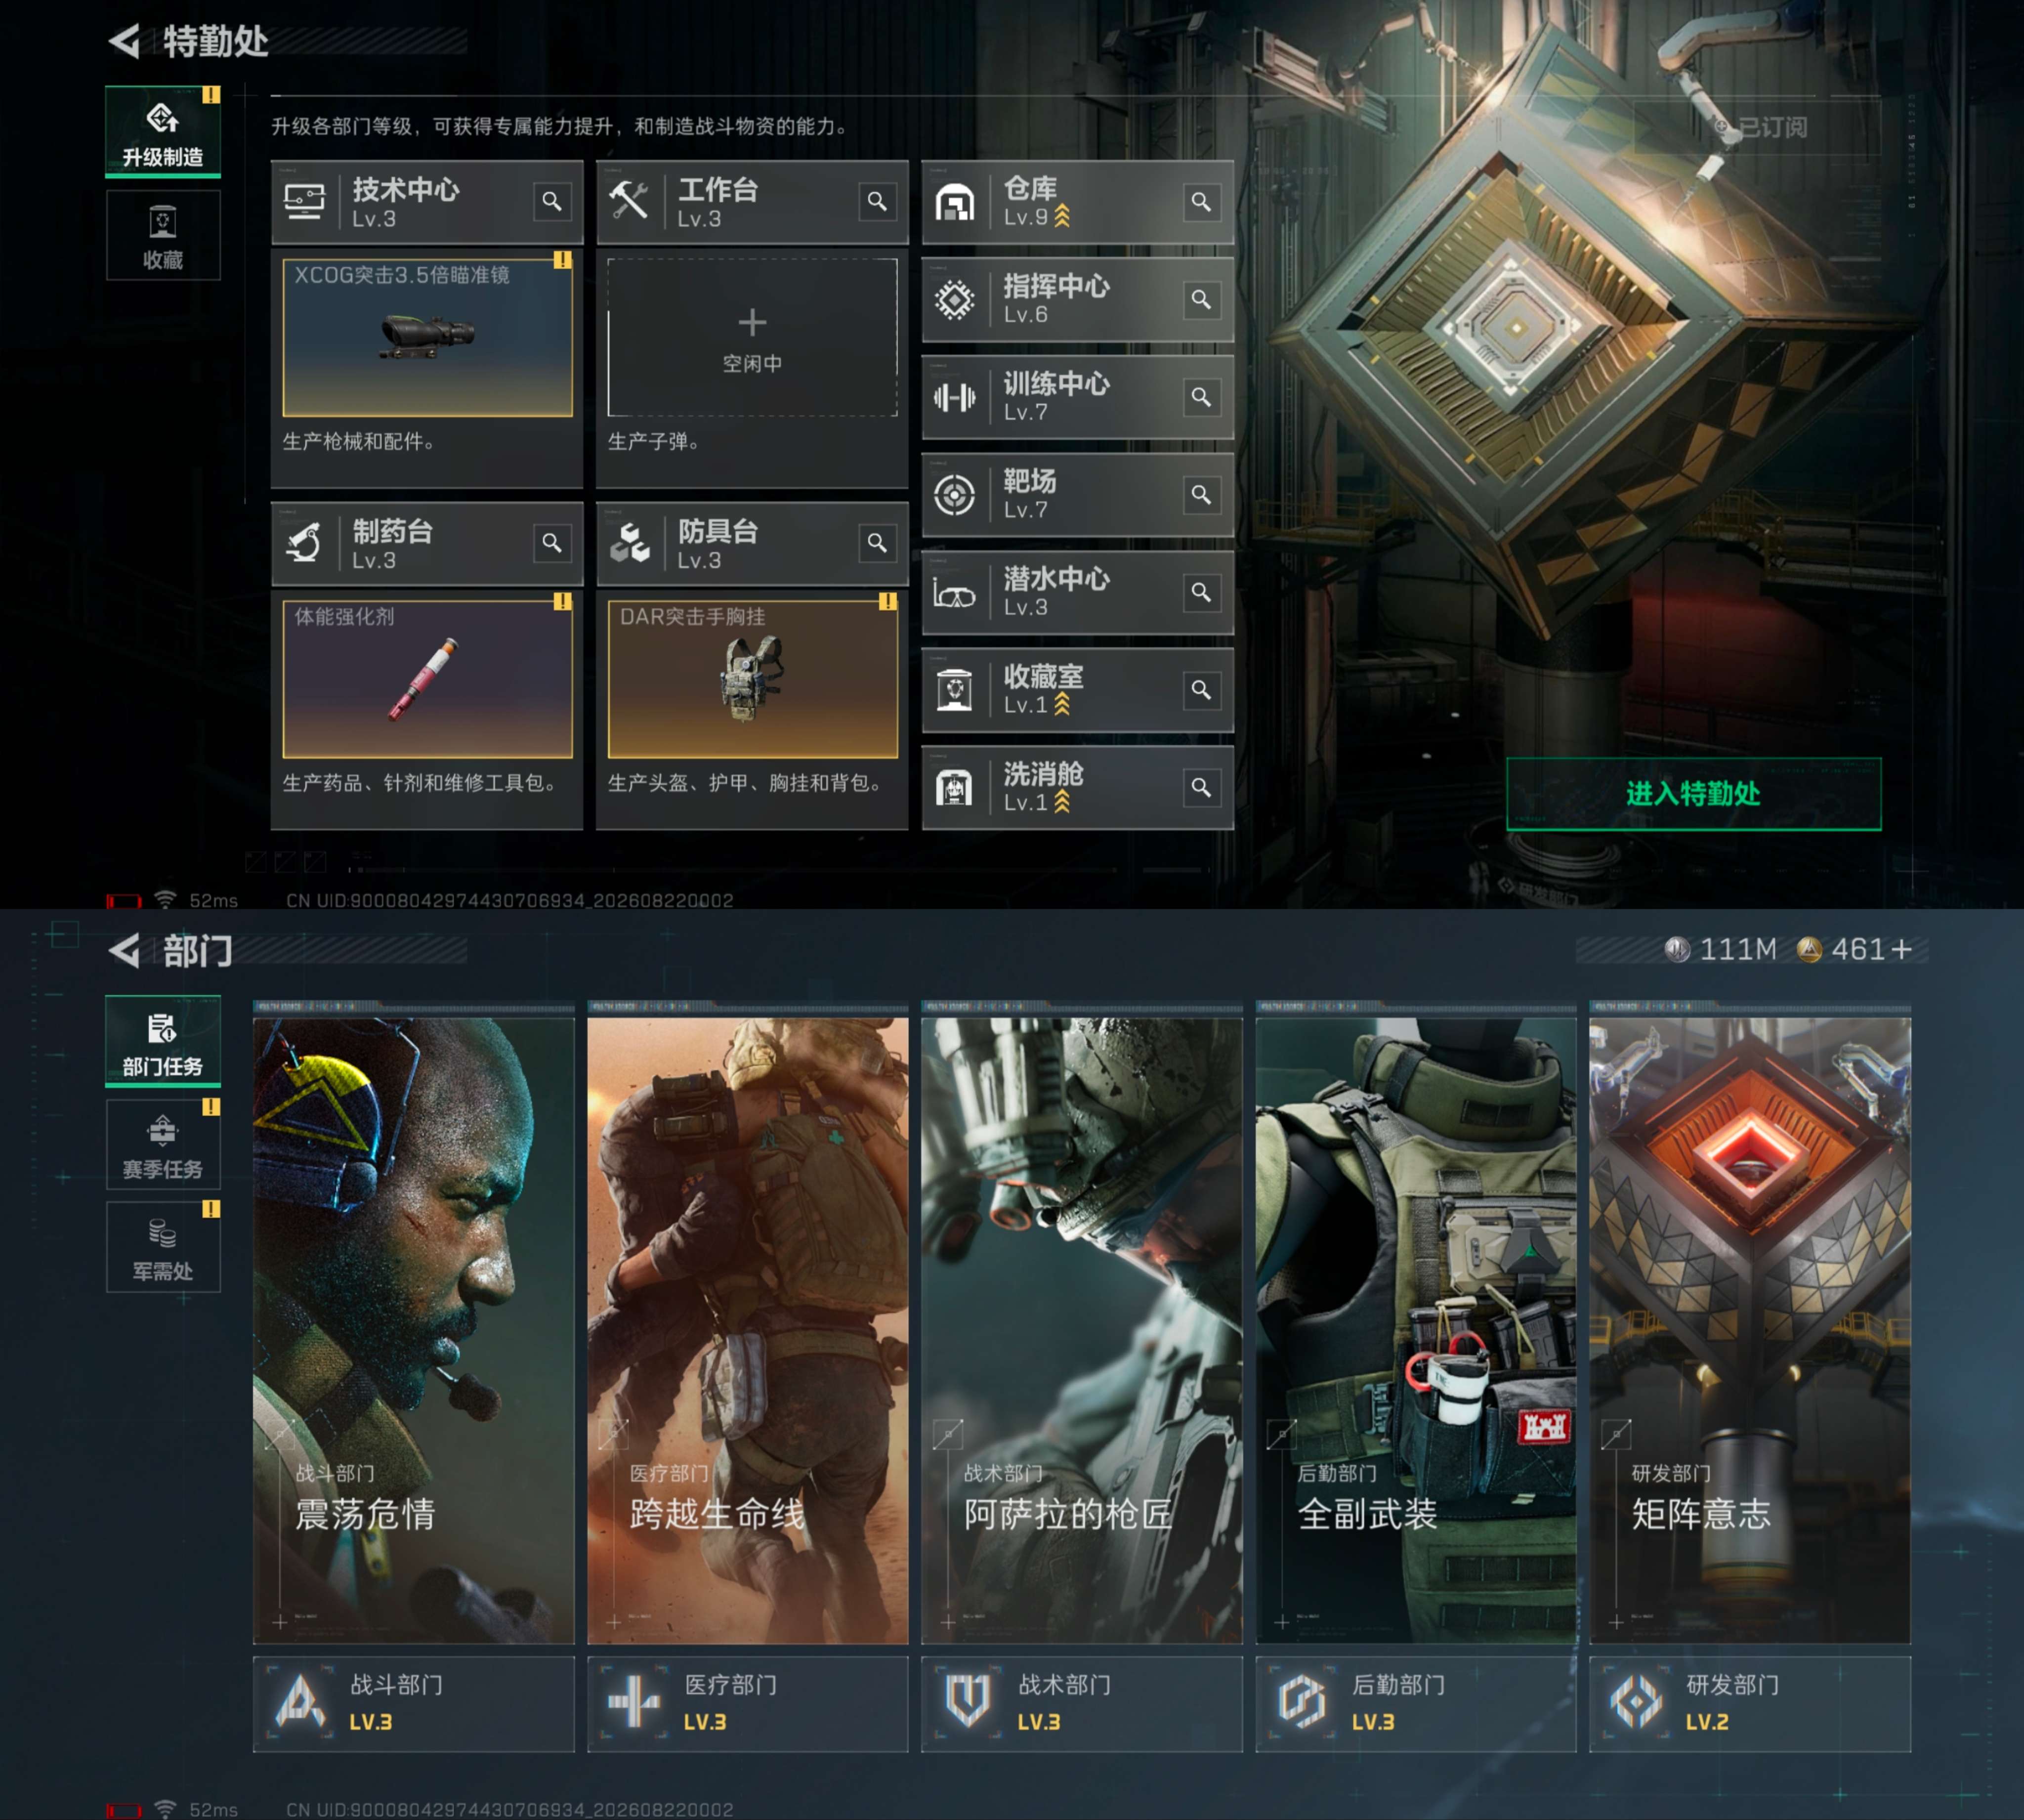This screenshot has width=2024, height=1820.
Task: Open the 震荡危情 combat department card
Action: pos(414,1330)
